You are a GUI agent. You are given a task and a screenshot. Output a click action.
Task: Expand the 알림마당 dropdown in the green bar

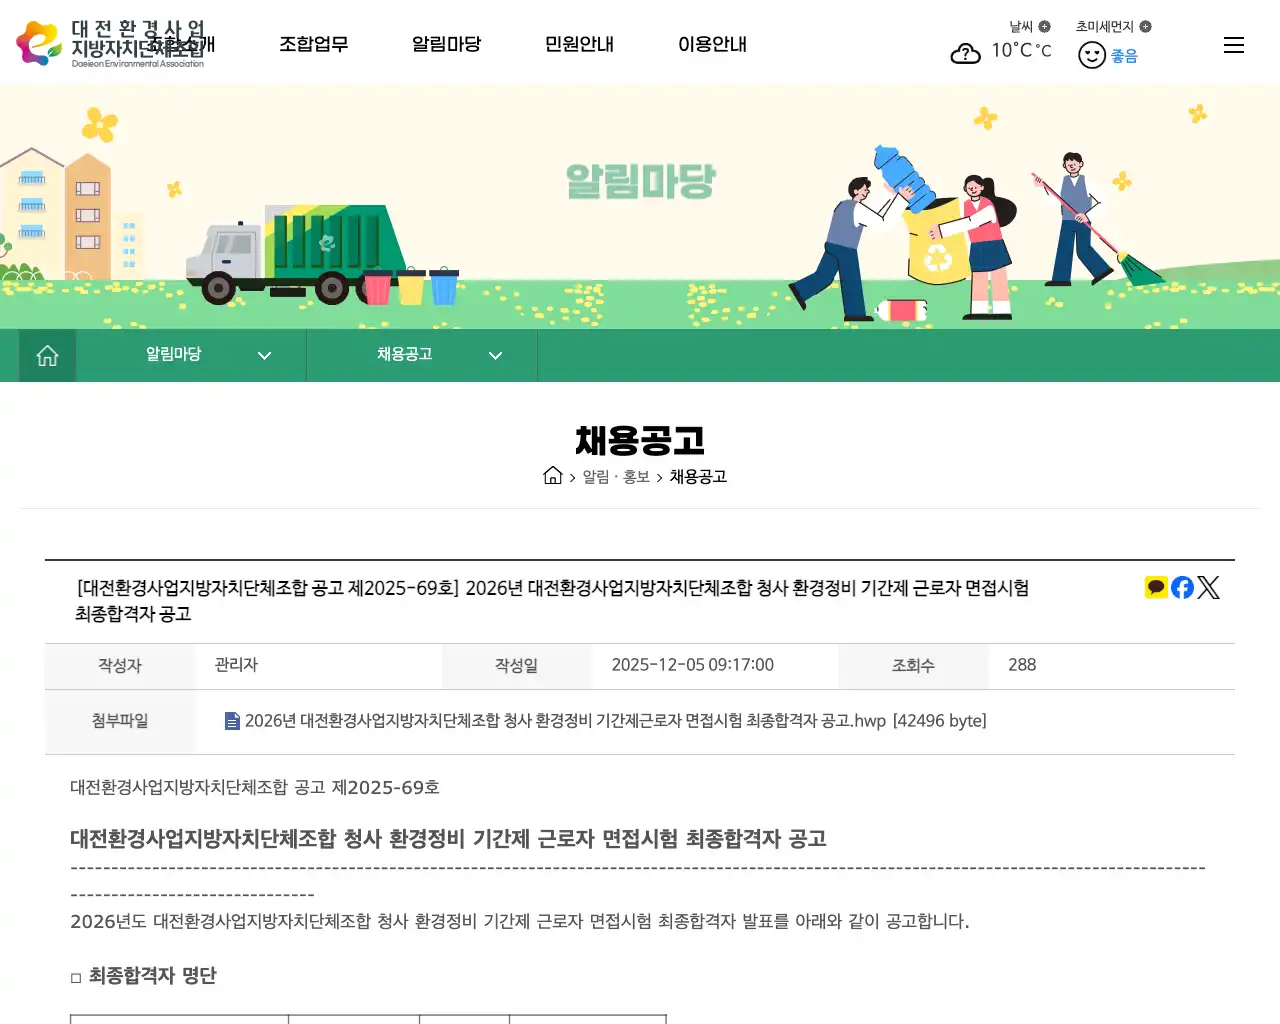point(264,355)
